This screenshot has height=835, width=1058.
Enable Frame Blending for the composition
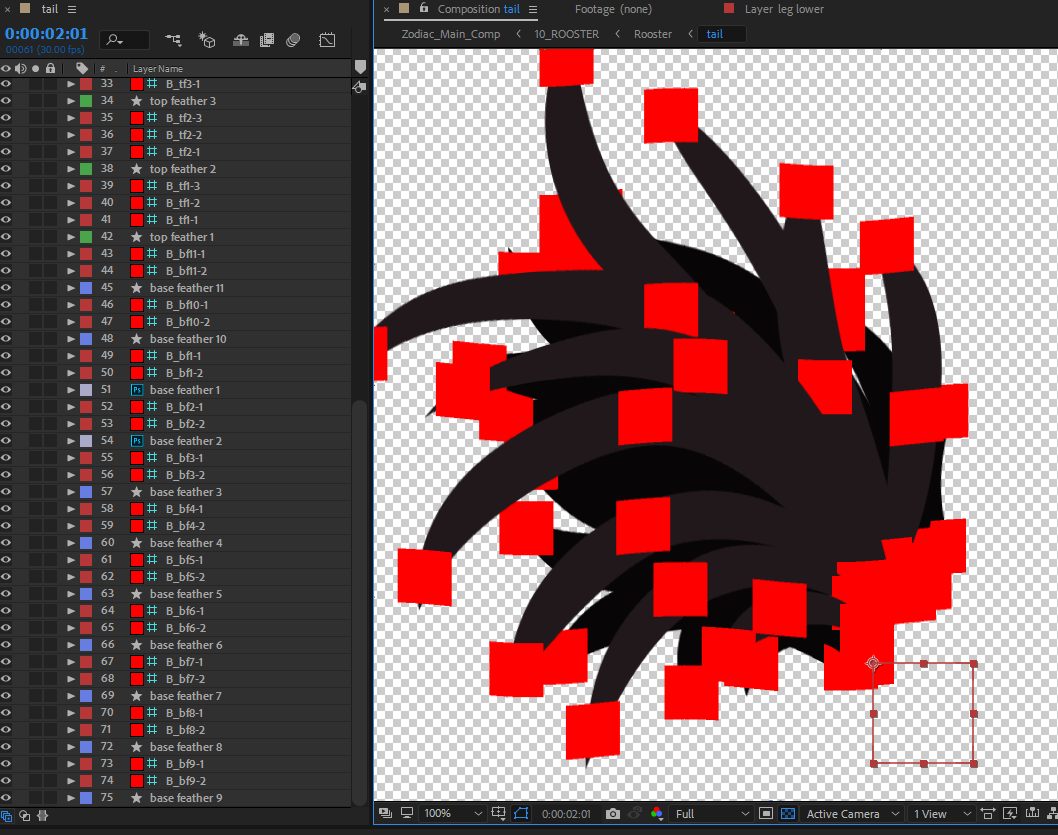click(x=267, y=40)
